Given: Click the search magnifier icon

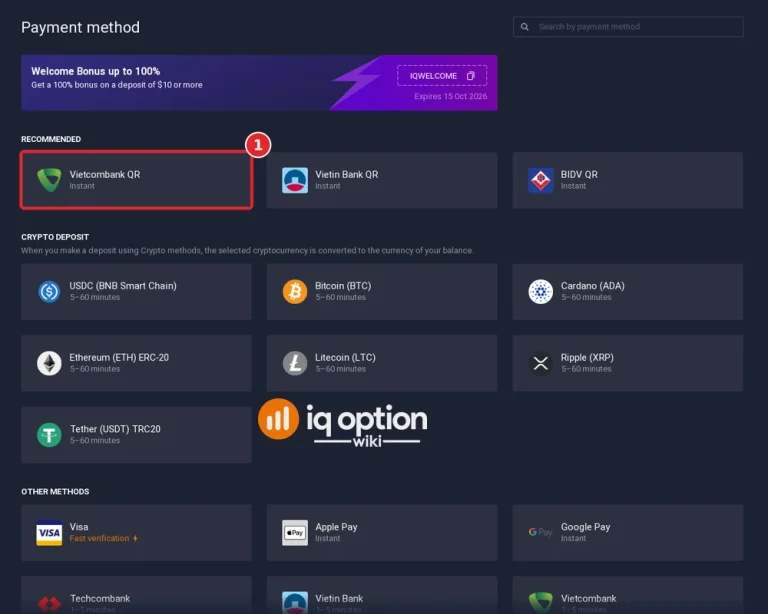Looking at the screenshot, I should click(x=525, y=27).
